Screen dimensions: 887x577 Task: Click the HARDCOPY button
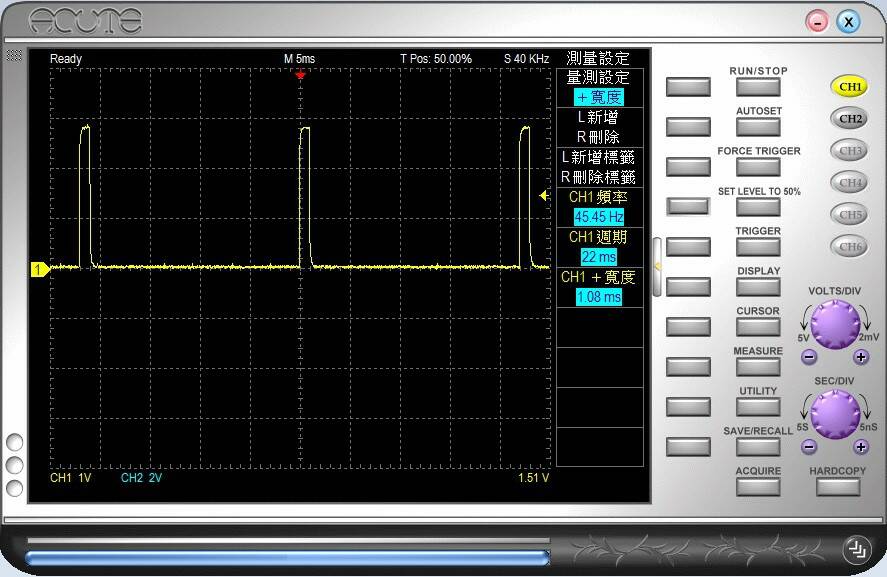click(838, 487)
